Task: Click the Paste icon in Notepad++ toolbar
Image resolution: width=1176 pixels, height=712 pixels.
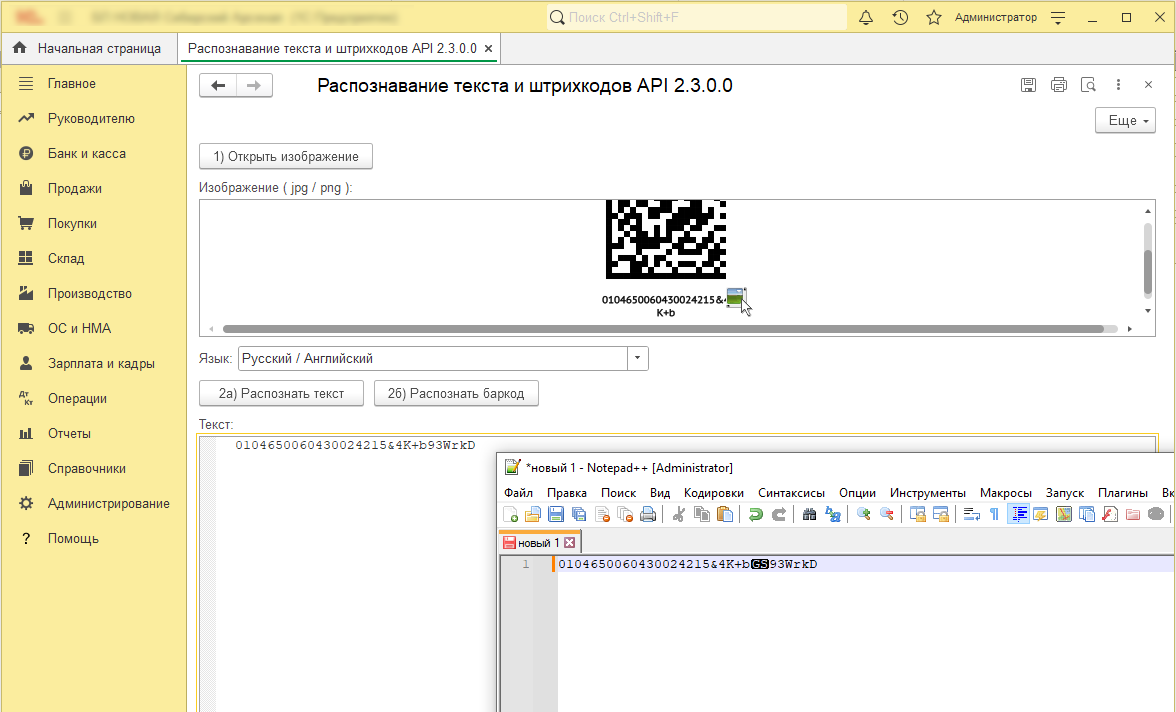Action: tap(725, 514)
